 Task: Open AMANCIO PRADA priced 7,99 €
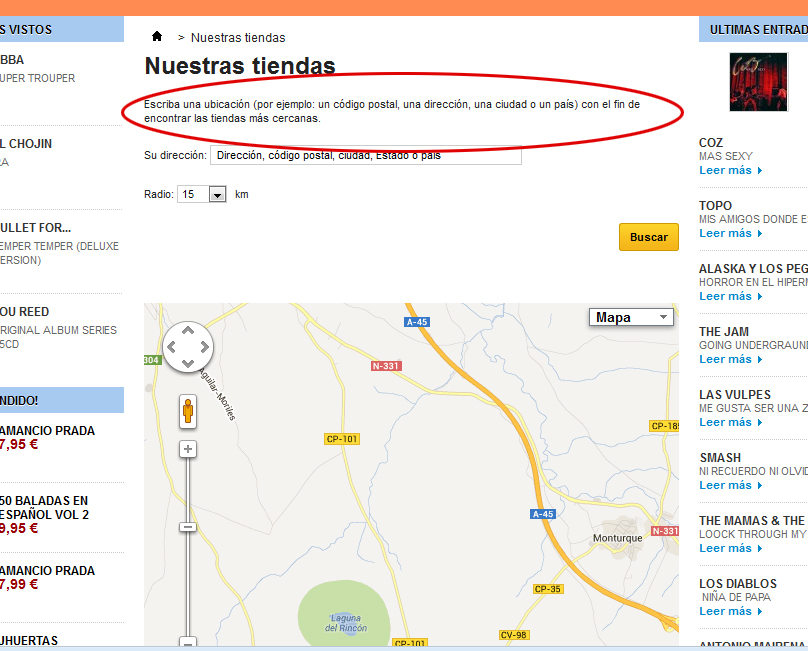click(47, 571)
